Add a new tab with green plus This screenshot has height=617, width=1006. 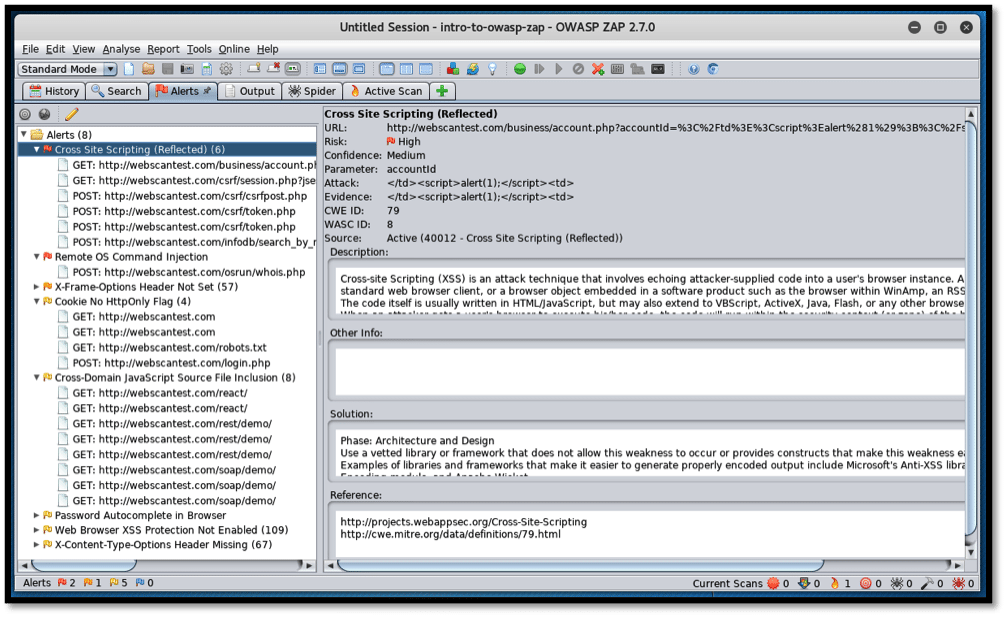tap(442, 91)
